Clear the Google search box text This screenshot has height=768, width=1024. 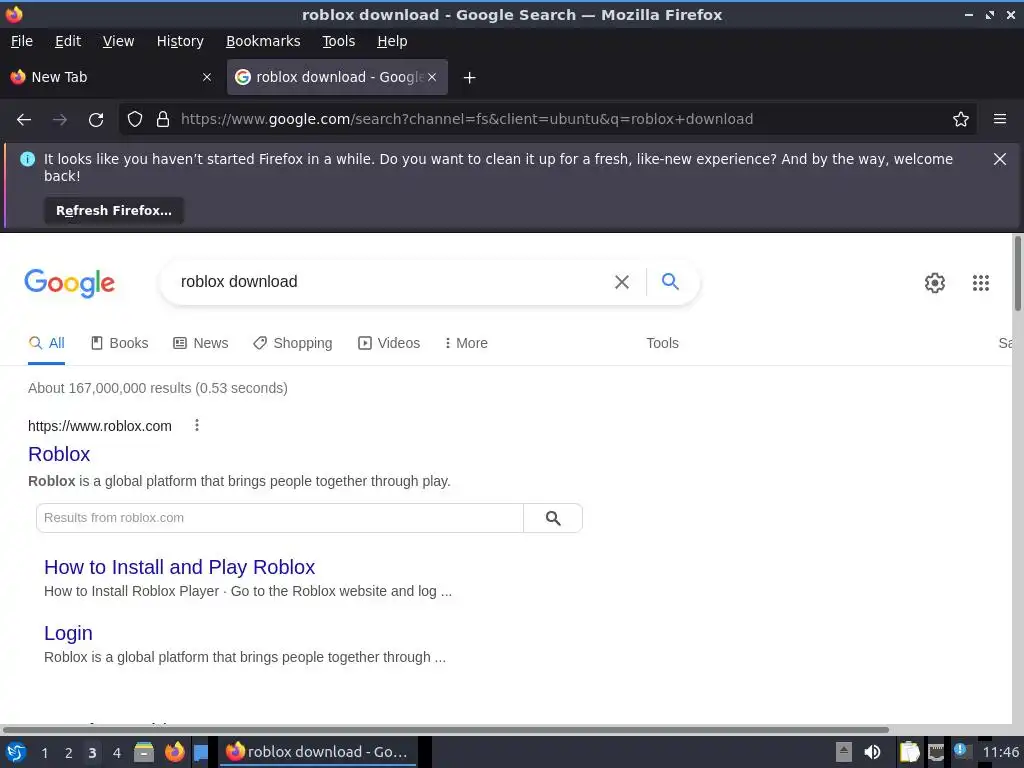(x=622, y=281)
